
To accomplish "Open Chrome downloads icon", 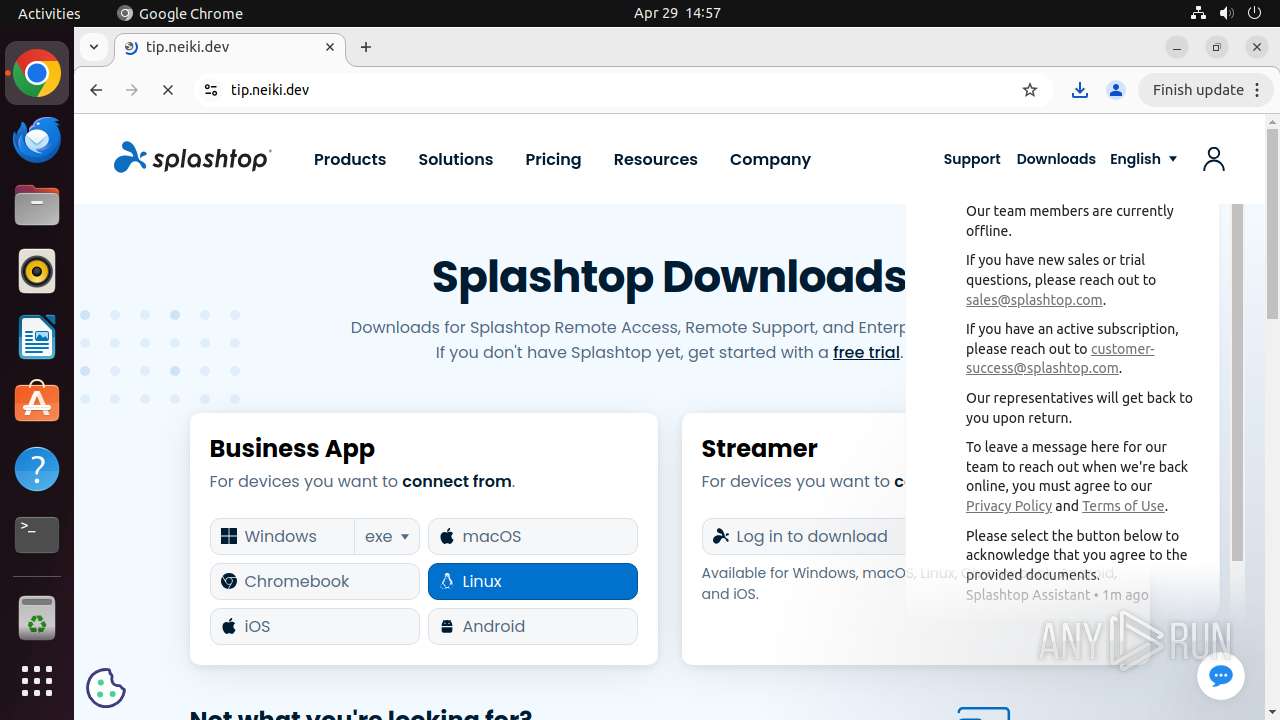I will coord(1079,90).
